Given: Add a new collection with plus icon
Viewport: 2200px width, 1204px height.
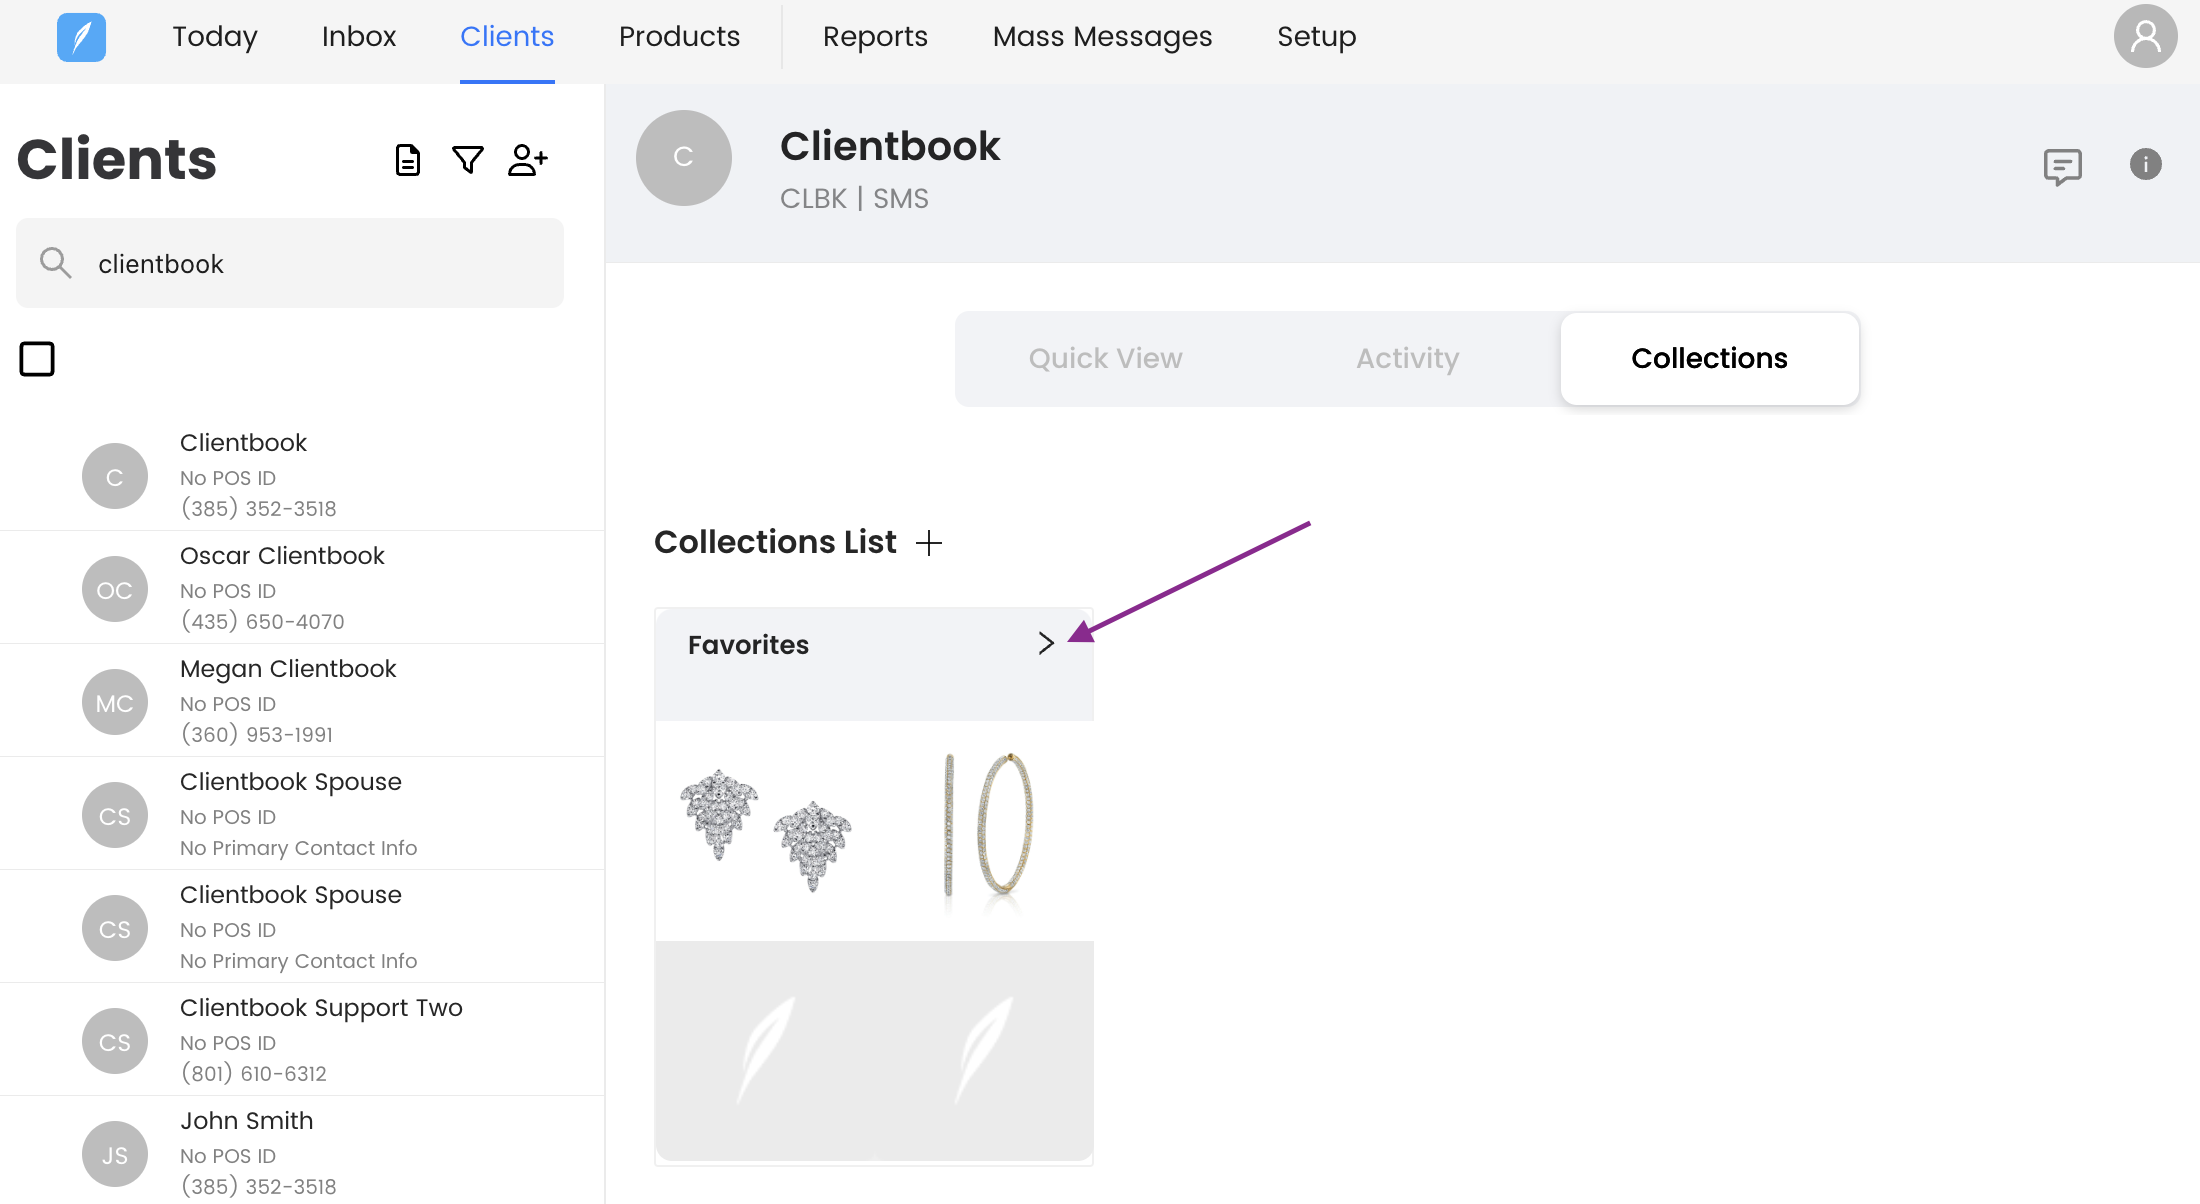Looking at the screenshot, I should coord(929,543).
